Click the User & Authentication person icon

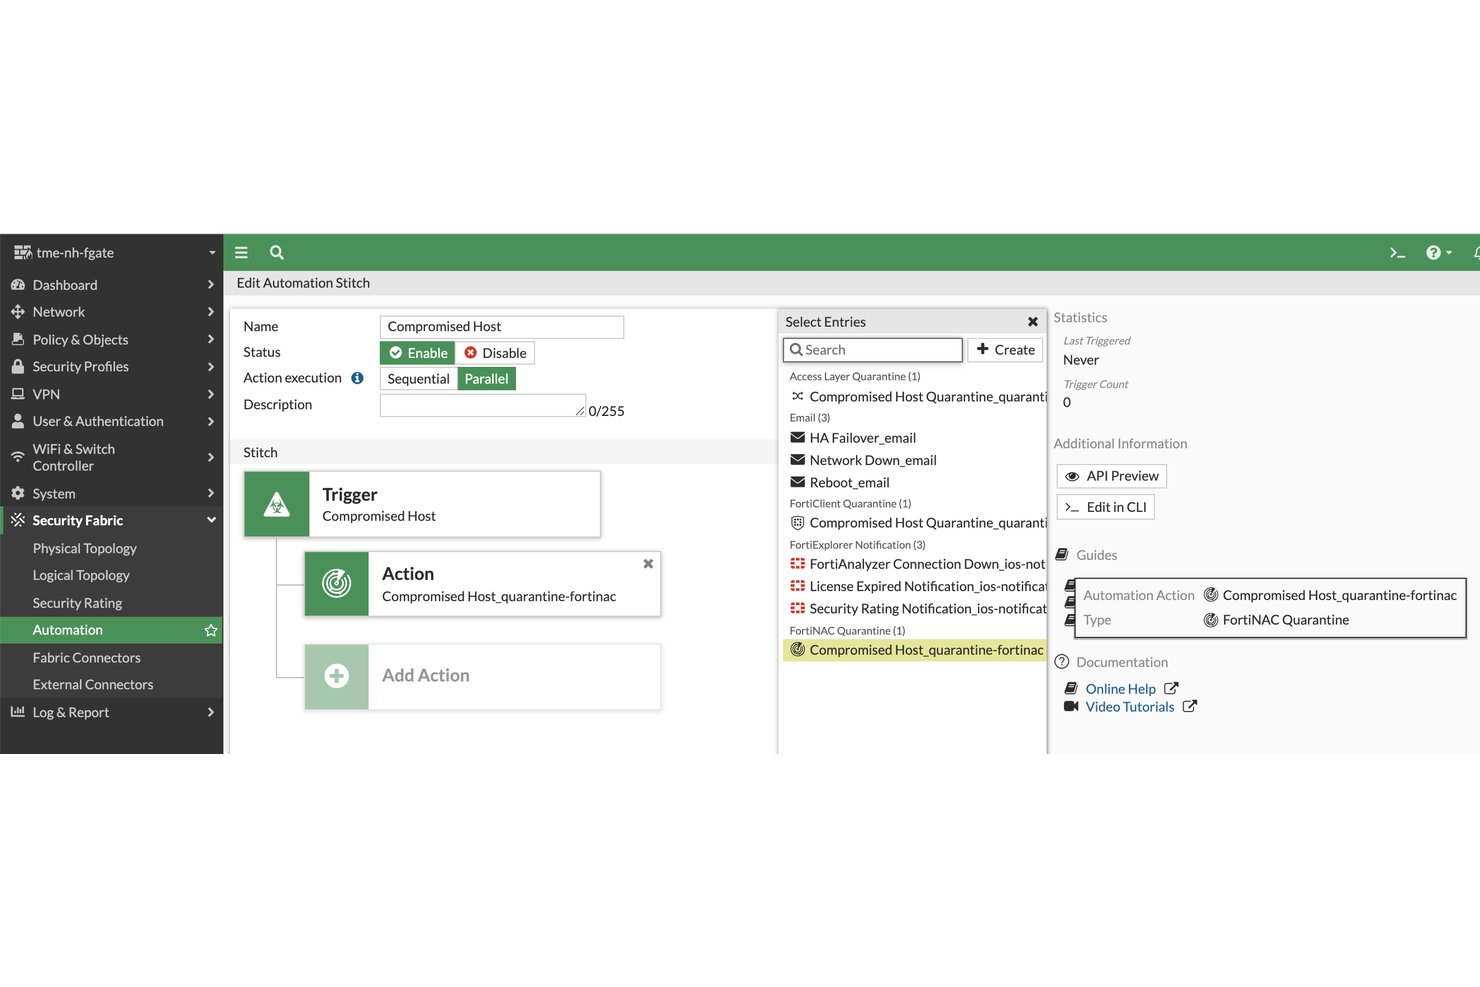(x=18, y=422)
